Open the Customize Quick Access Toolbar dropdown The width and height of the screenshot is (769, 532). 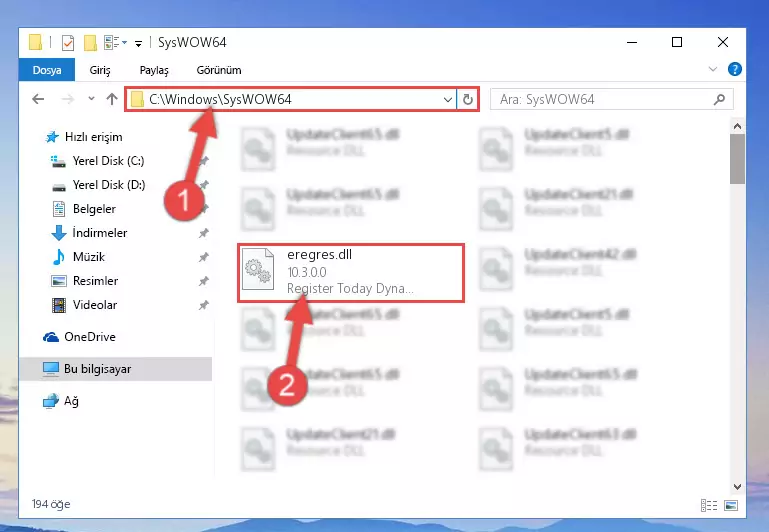pyautogui.click(x=139, y=44)
